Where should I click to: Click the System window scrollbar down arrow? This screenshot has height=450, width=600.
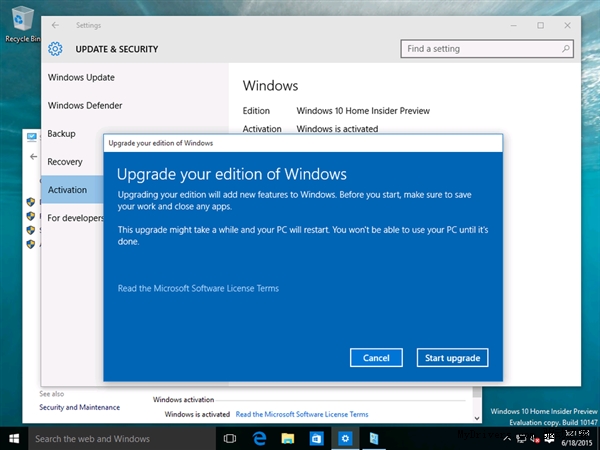[x=477, y=418]
